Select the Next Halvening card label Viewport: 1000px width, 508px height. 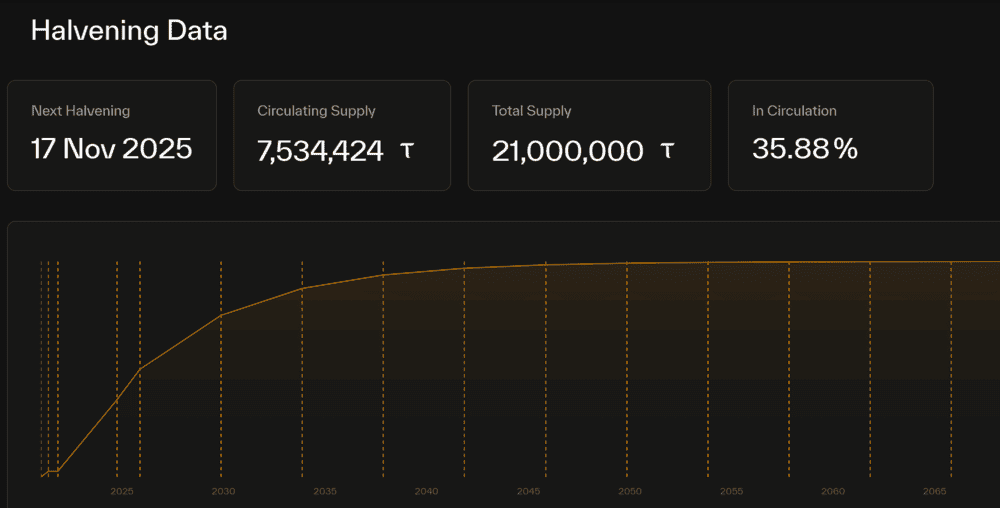click(80, 111)
